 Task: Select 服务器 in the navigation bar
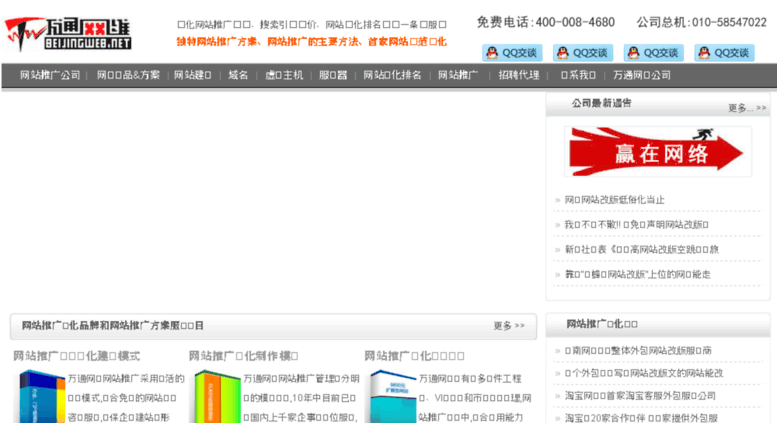(x=333, y=75)
